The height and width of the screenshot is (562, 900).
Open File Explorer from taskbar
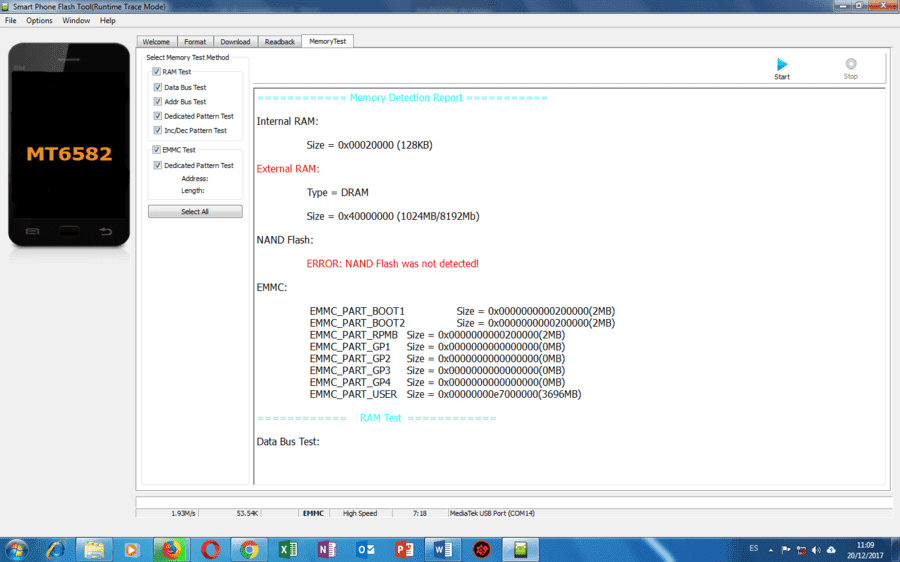pos(94,550)
